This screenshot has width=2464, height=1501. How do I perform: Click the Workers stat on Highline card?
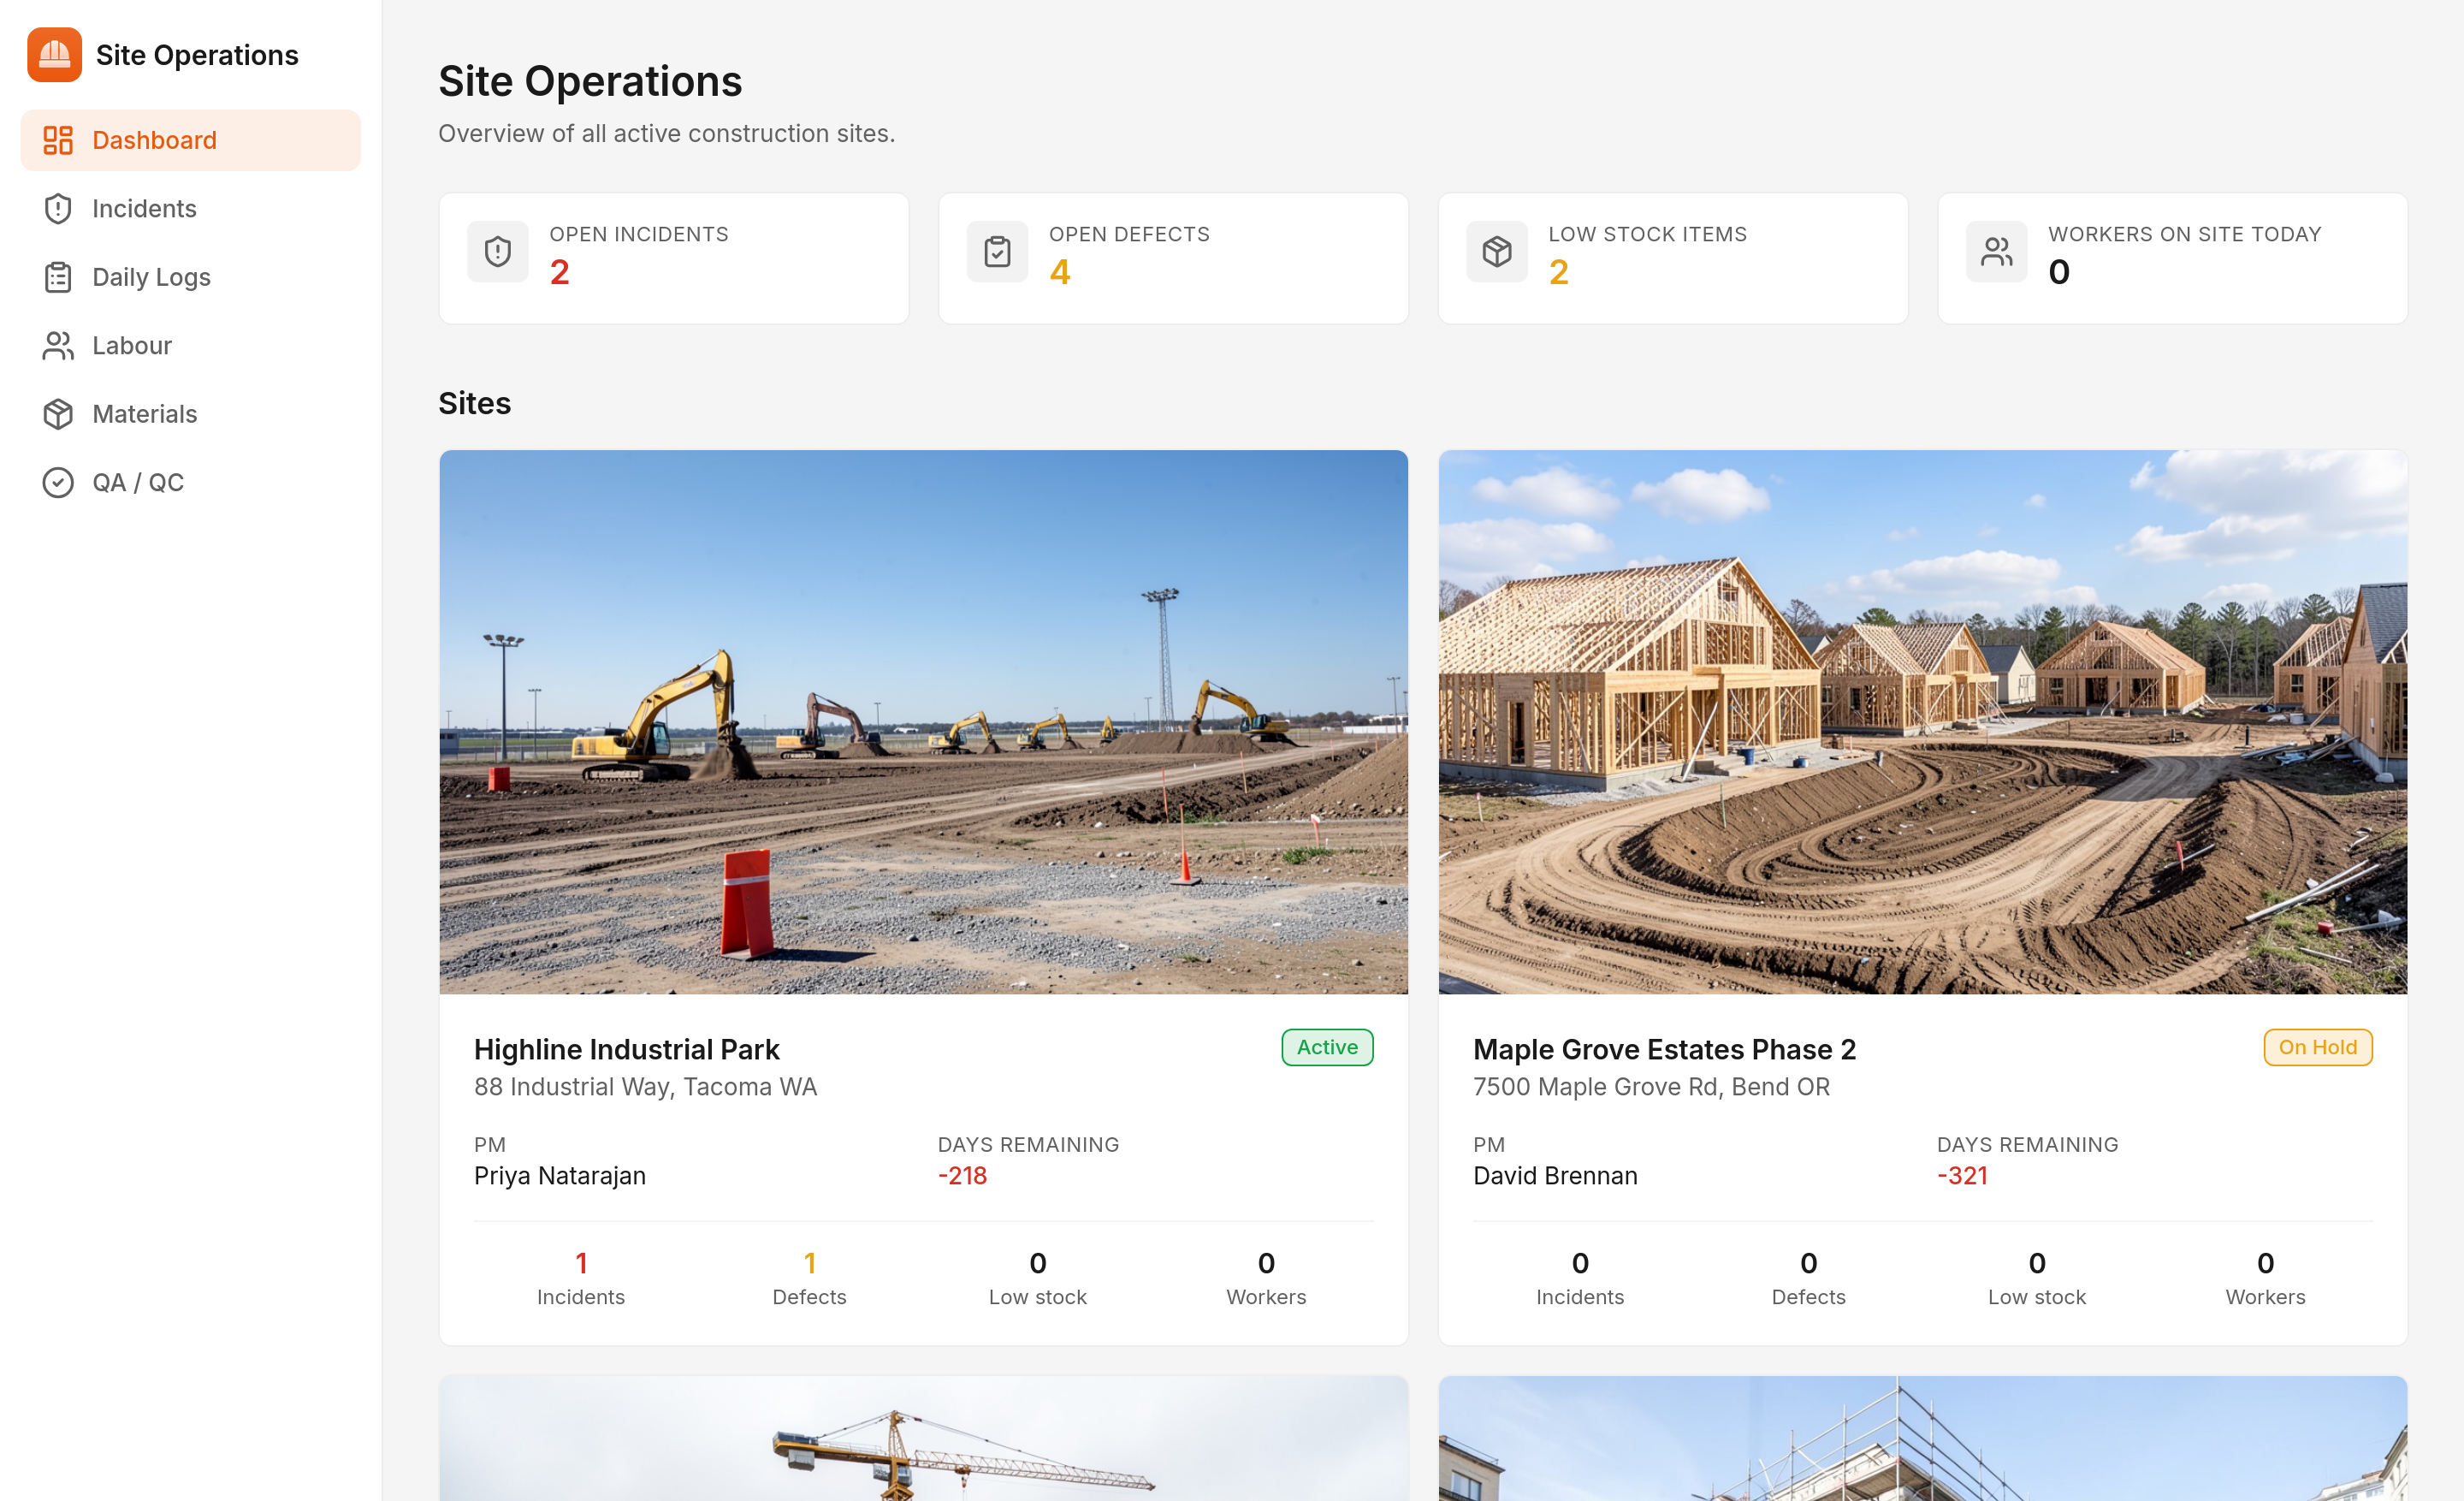click(1266, 1278)
